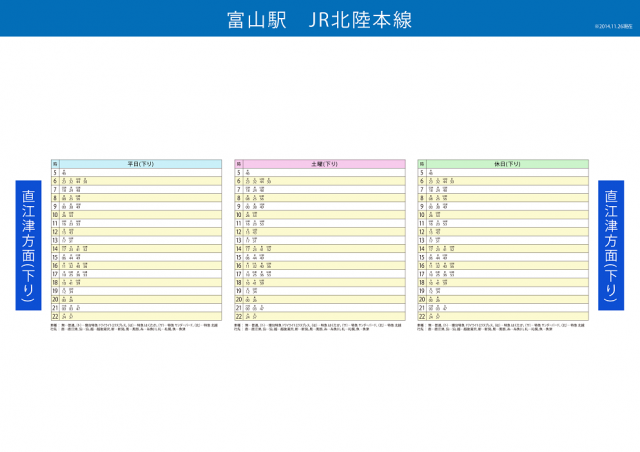Viewport: 640px width, 452px height.
Task: Select hour 5 cell in weekday table
Action: click(56, 172)
